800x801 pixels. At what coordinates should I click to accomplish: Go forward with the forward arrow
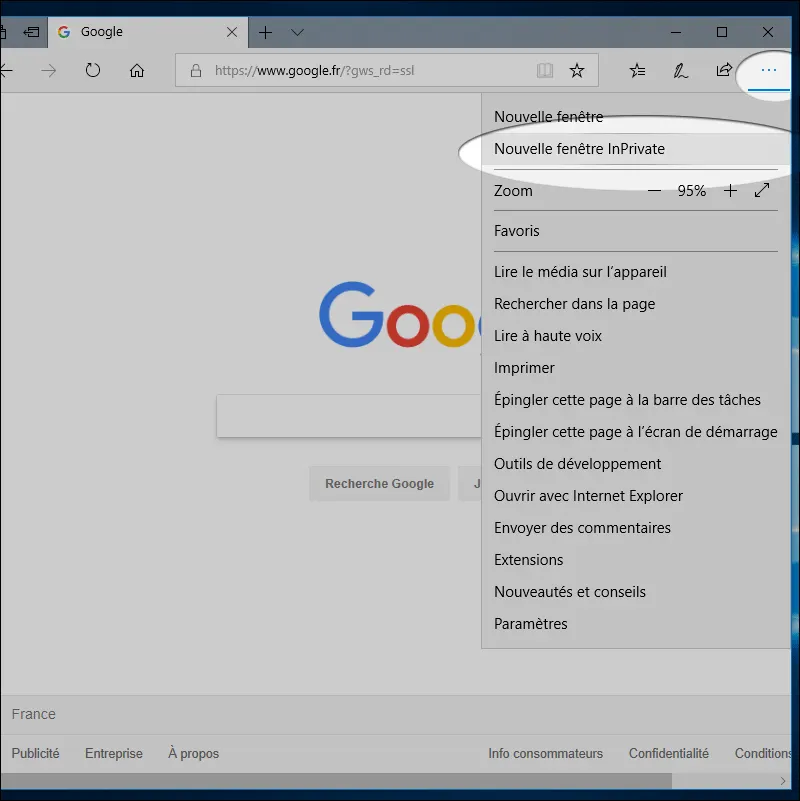pyautogui.click(x=49, y=70)
